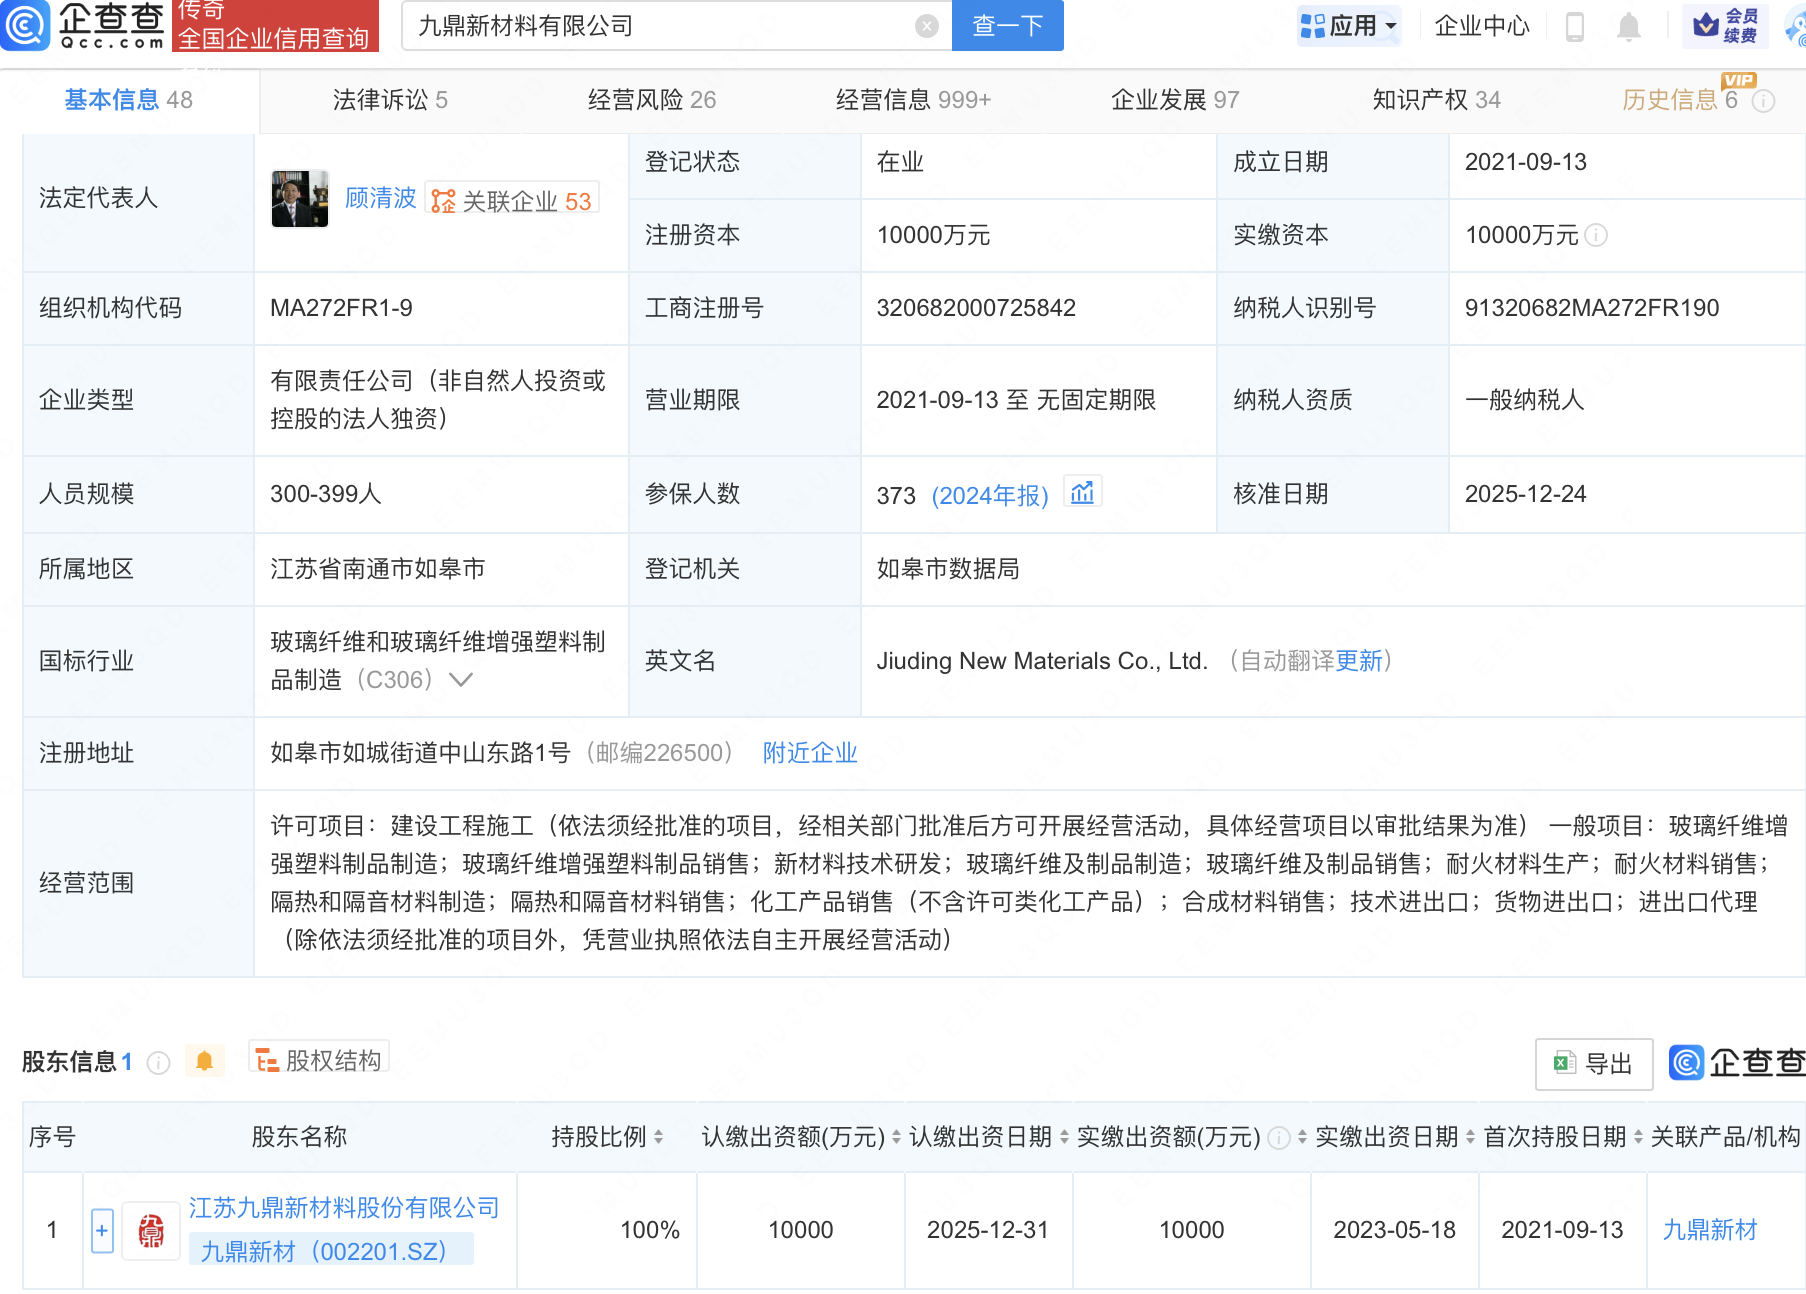1806x1294 pixels.
Task: Expand the industry classification C306 chevron
Action: point(461,680)
